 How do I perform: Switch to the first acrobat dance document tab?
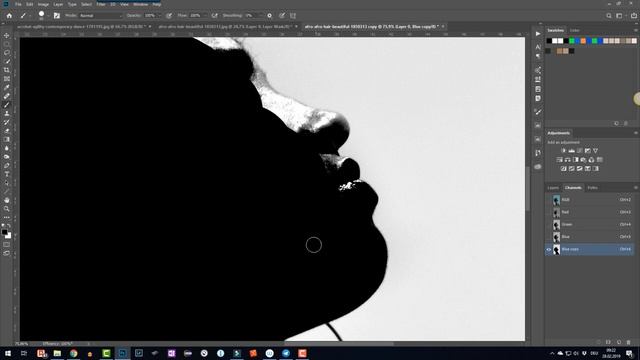[x=81, y=27]
